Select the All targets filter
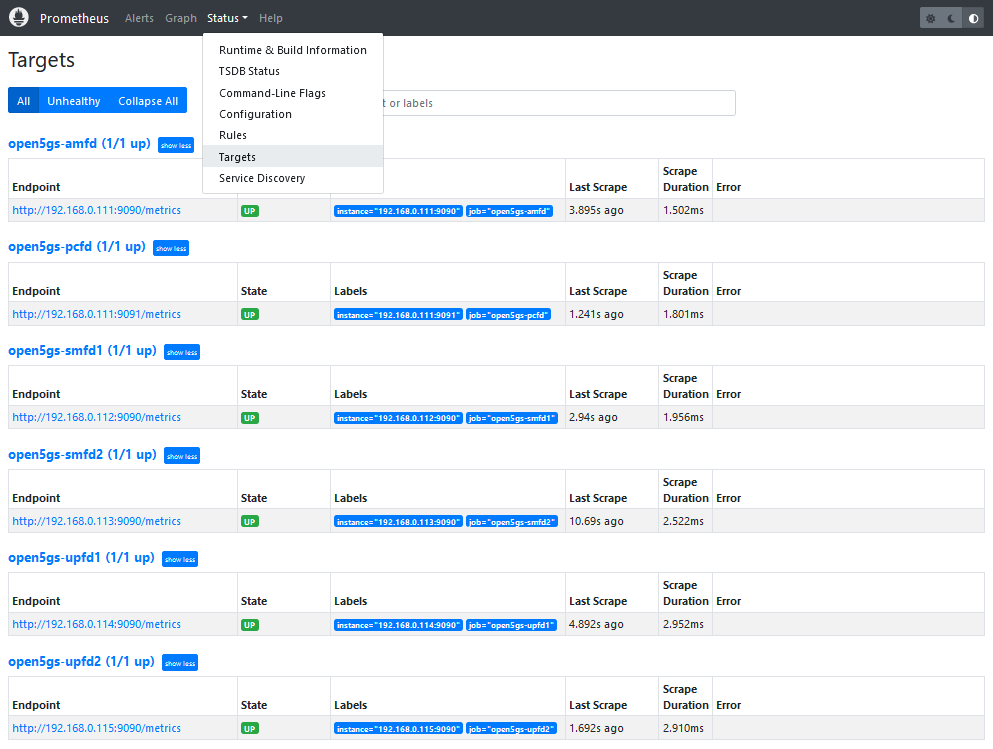The height and width of the screenshot is (749, 993). click(x=23, y=101)
